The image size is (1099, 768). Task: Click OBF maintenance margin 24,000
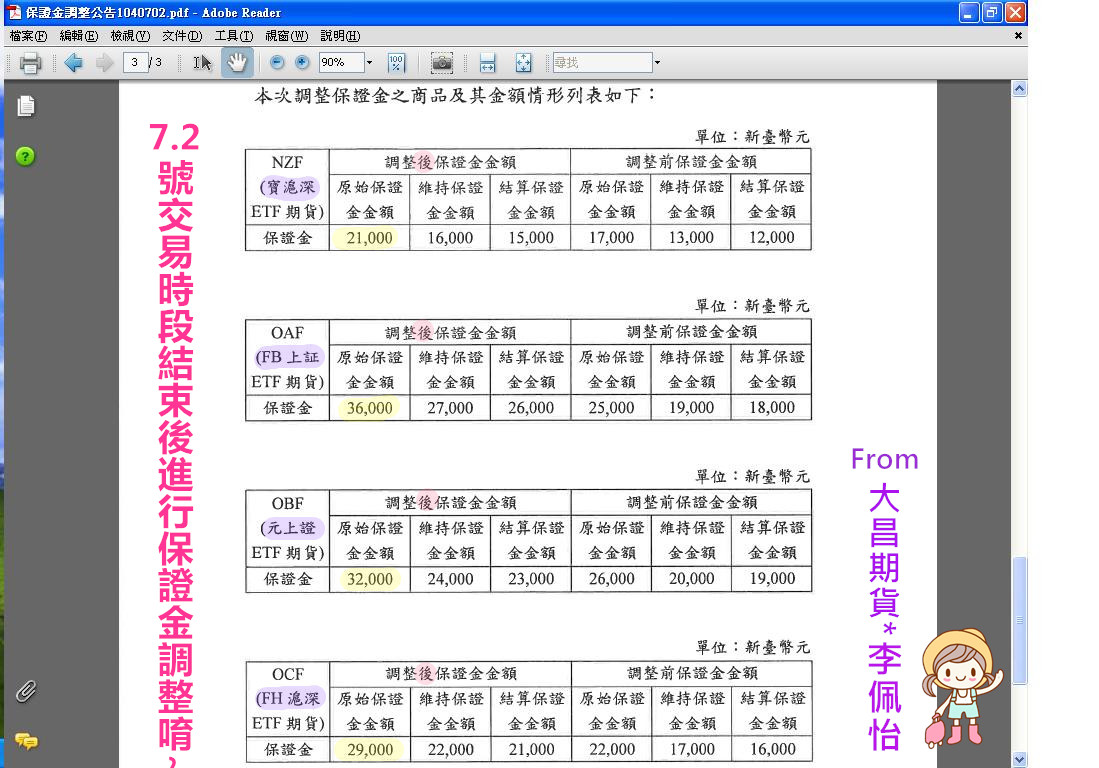[x=450, y=579]
